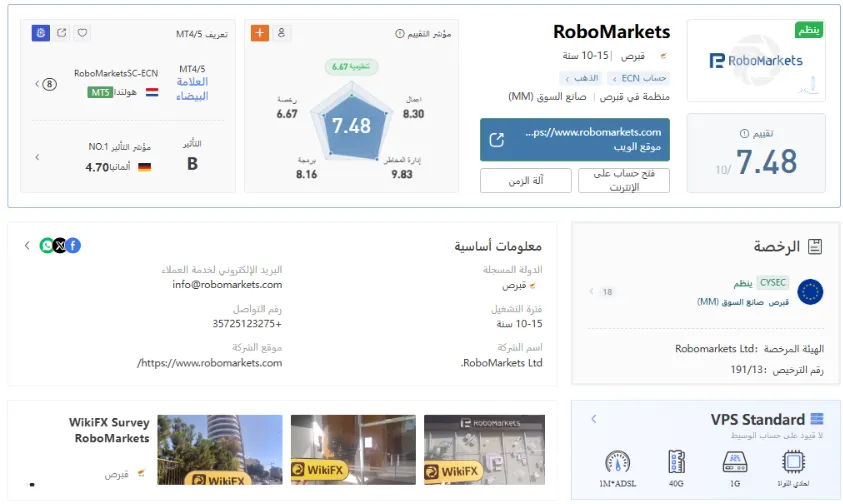Click the RoboMarketsSC-ECN server name
This screenshot has height=504, width=843.
pos(116,74)
